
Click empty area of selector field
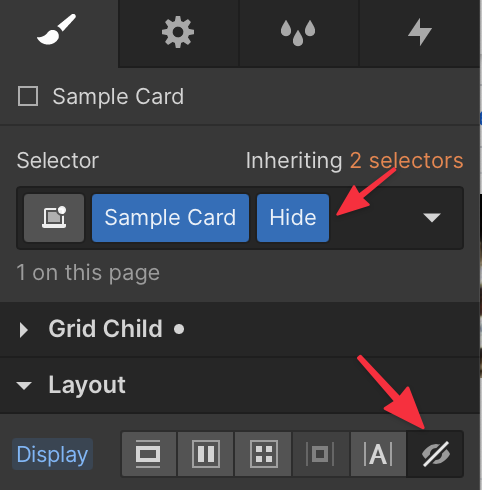pyautogui.click(x=373, y=218)
